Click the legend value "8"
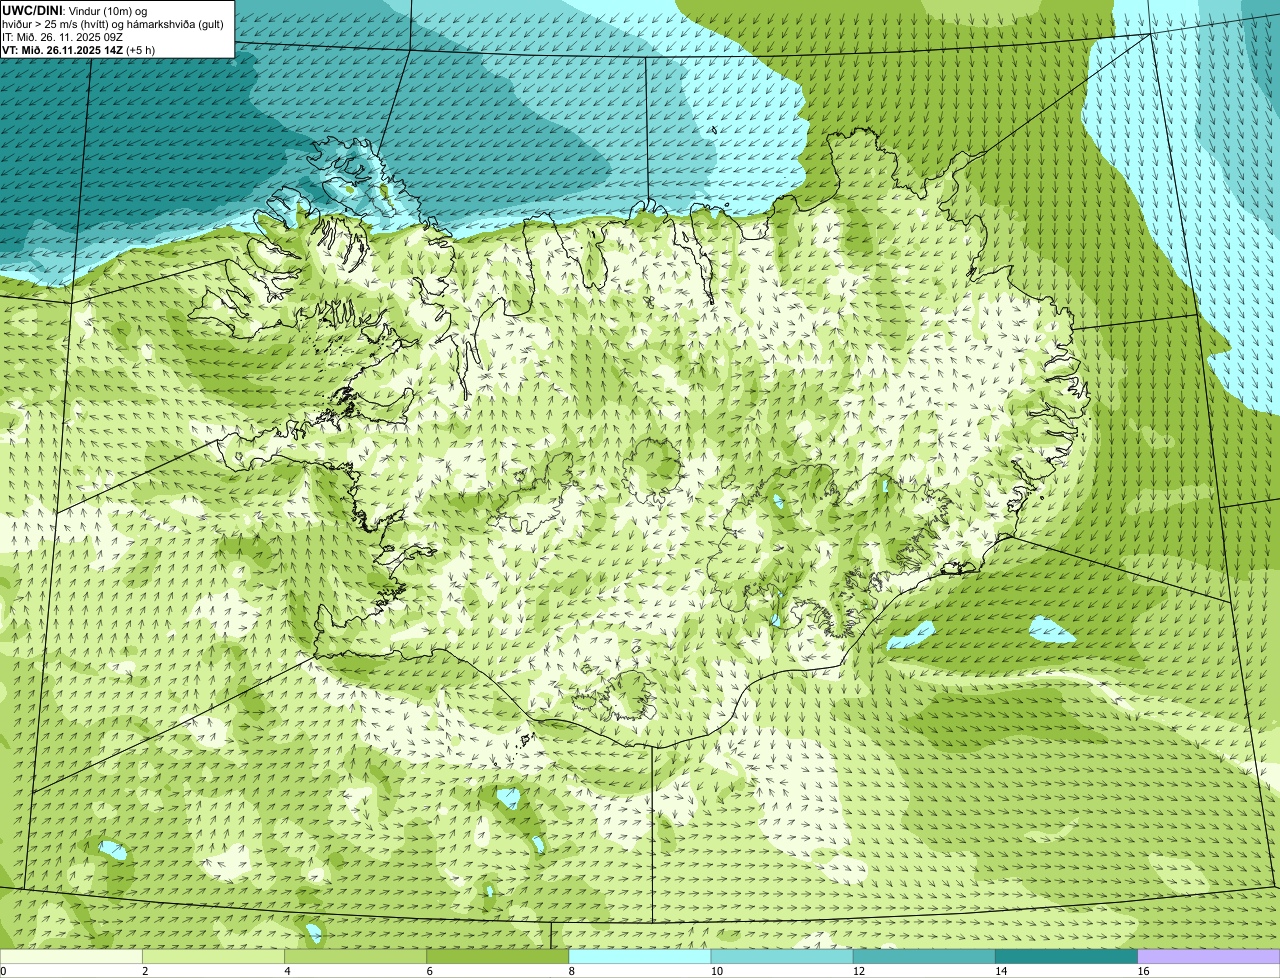Viewport: 1280px width, 978px height. click(571, 971)
